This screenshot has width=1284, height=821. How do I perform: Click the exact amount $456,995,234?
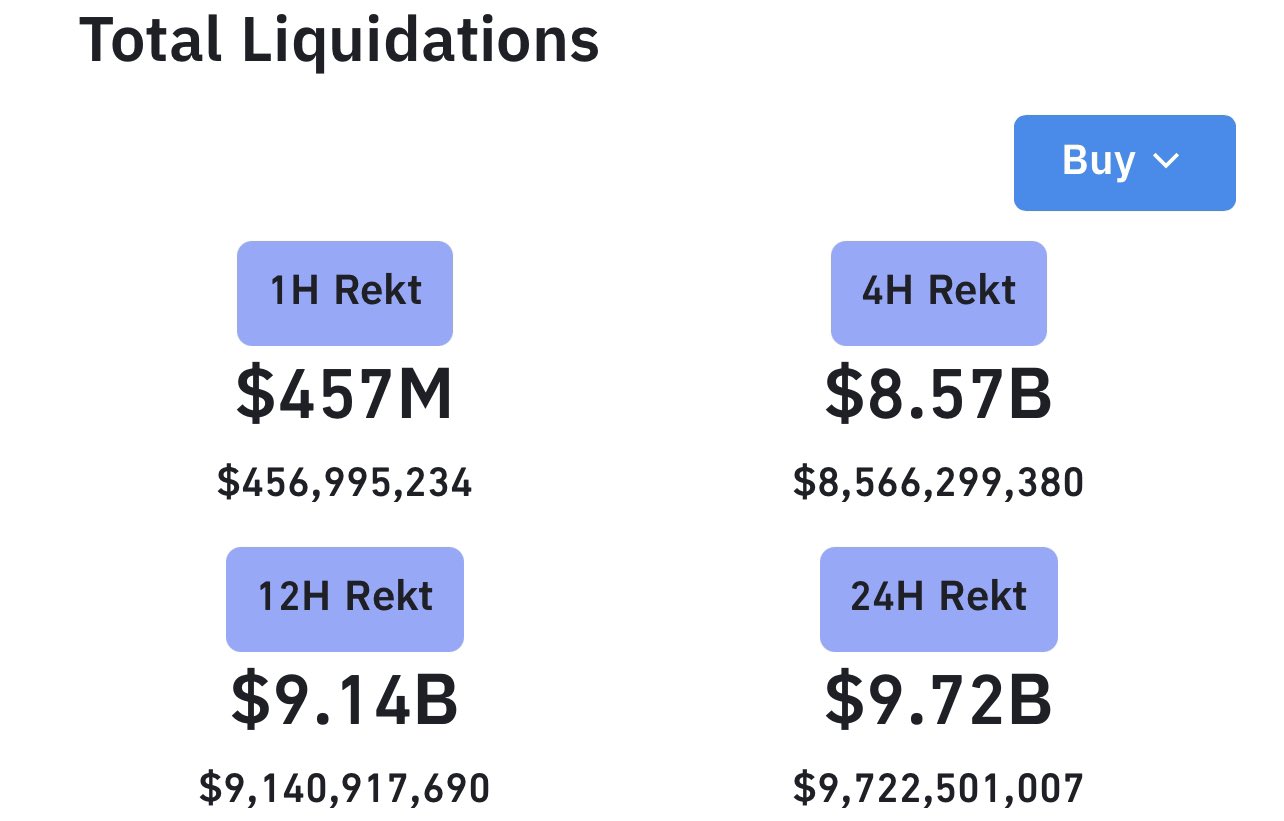(345, 483)
